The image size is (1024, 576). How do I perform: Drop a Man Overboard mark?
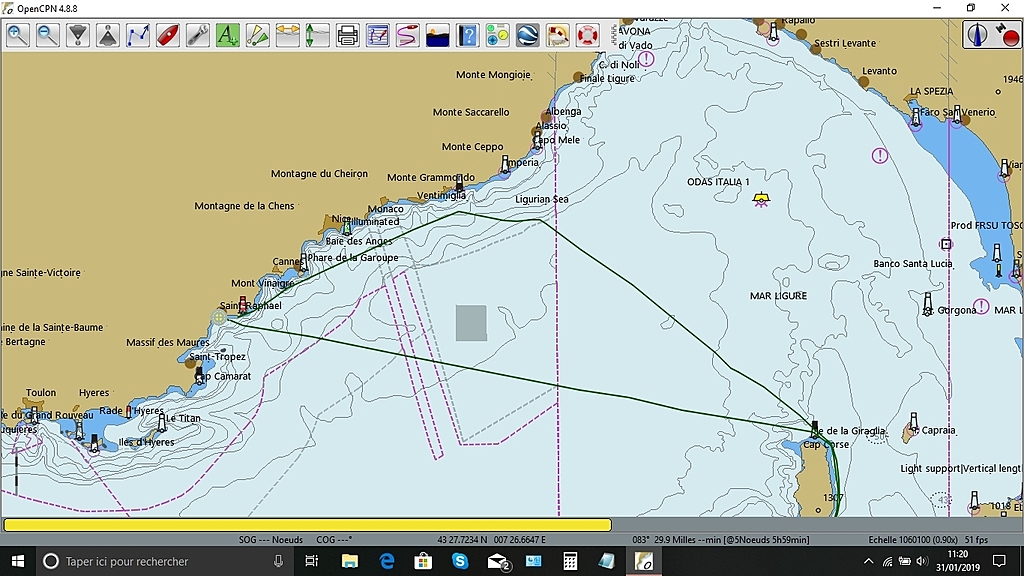coord(588,35)
